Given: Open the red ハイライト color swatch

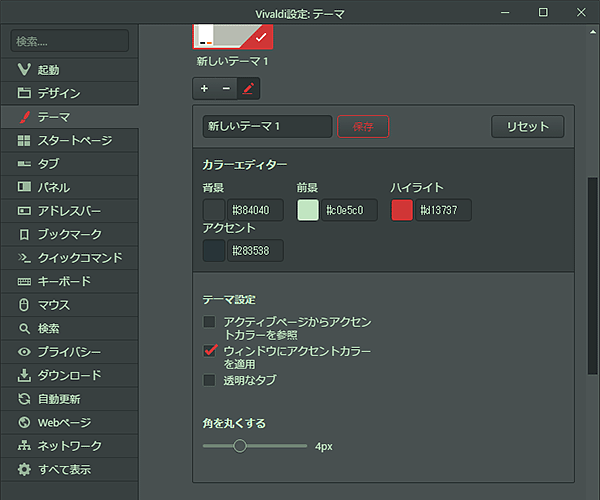Looking at the screenshot, I should (402, 210).
